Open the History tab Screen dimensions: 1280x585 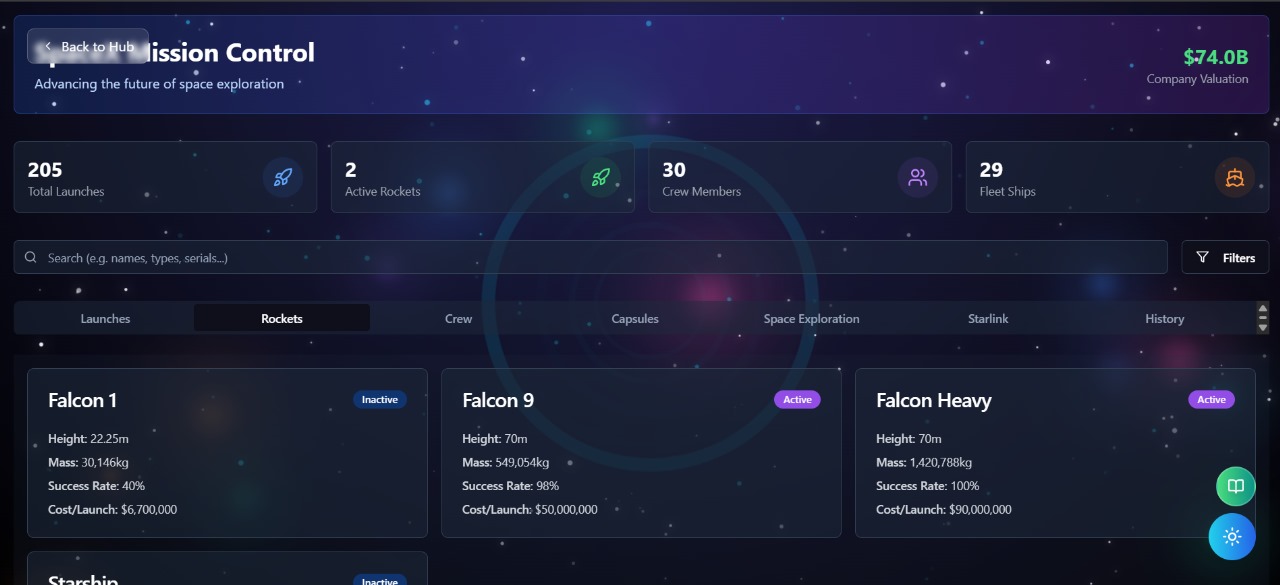(1164, 318)
